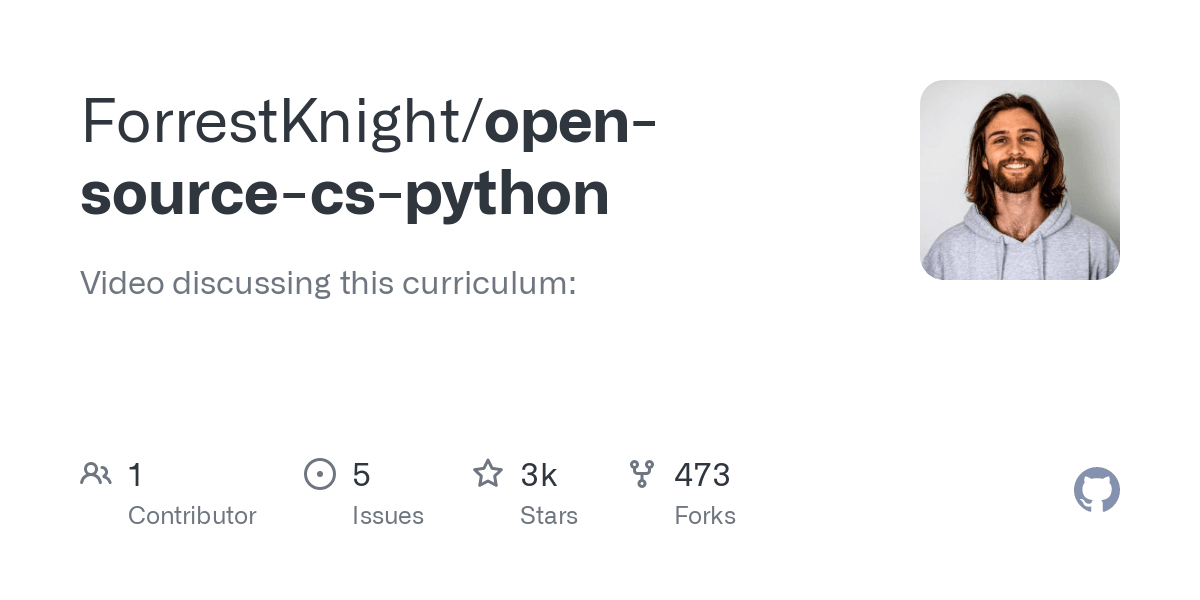Click the 'source-cs-python' text on second title line
Screen dimensions: 1200x600
point(345,194)
